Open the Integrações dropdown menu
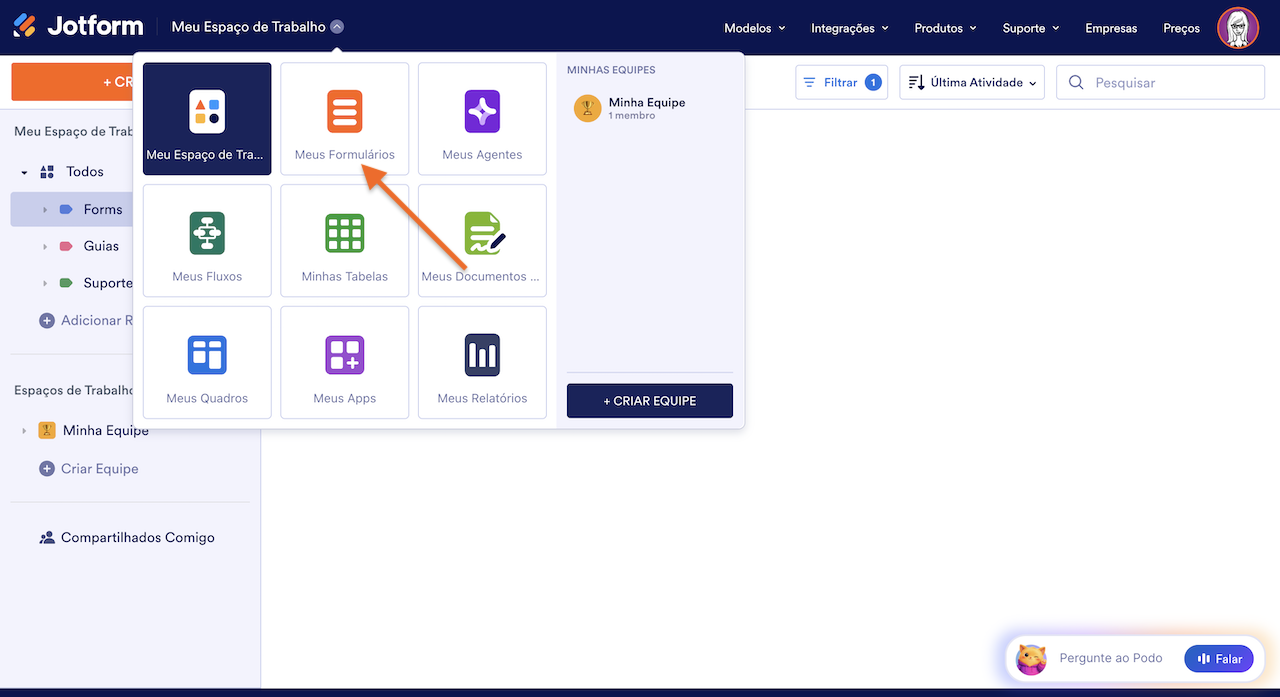This screenshot has height=697, width=1280. click(x=850, y=28)
